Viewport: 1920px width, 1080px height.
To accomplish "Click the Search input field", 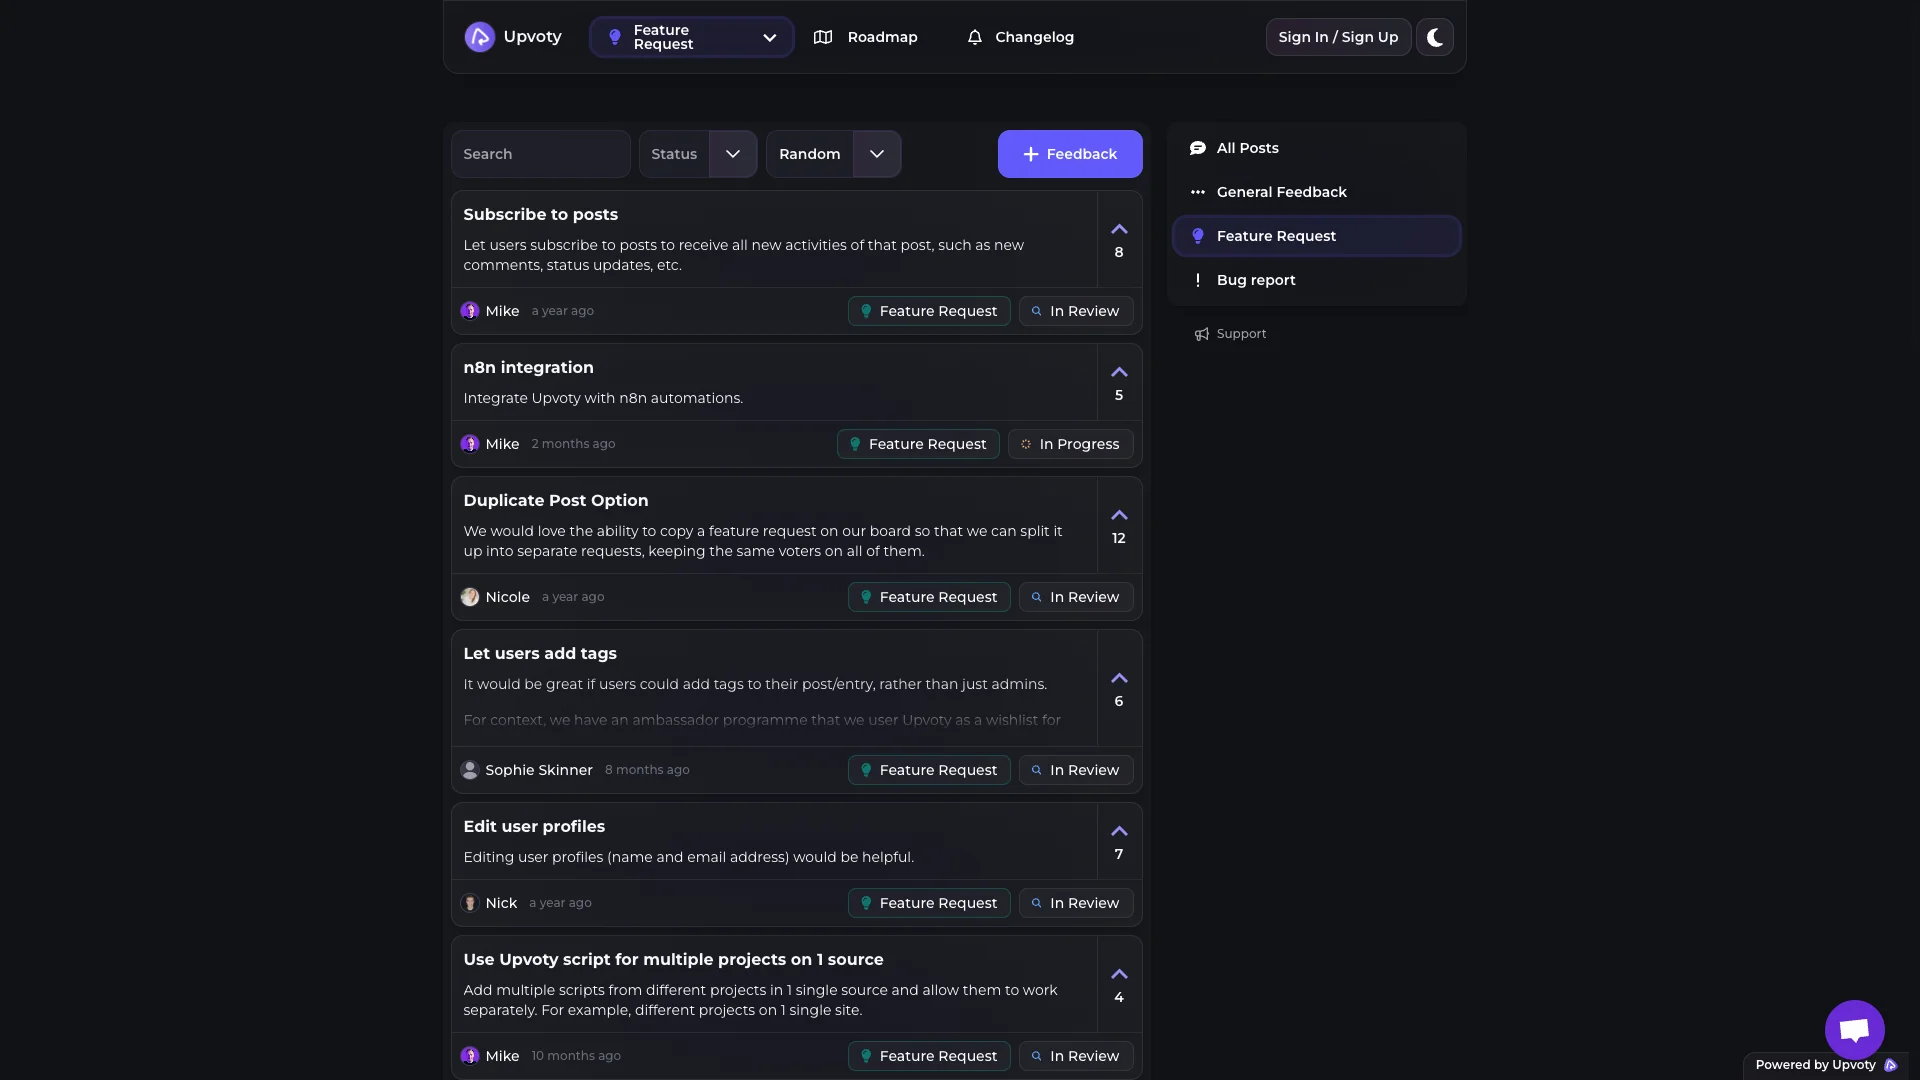I will pos(540,154).
